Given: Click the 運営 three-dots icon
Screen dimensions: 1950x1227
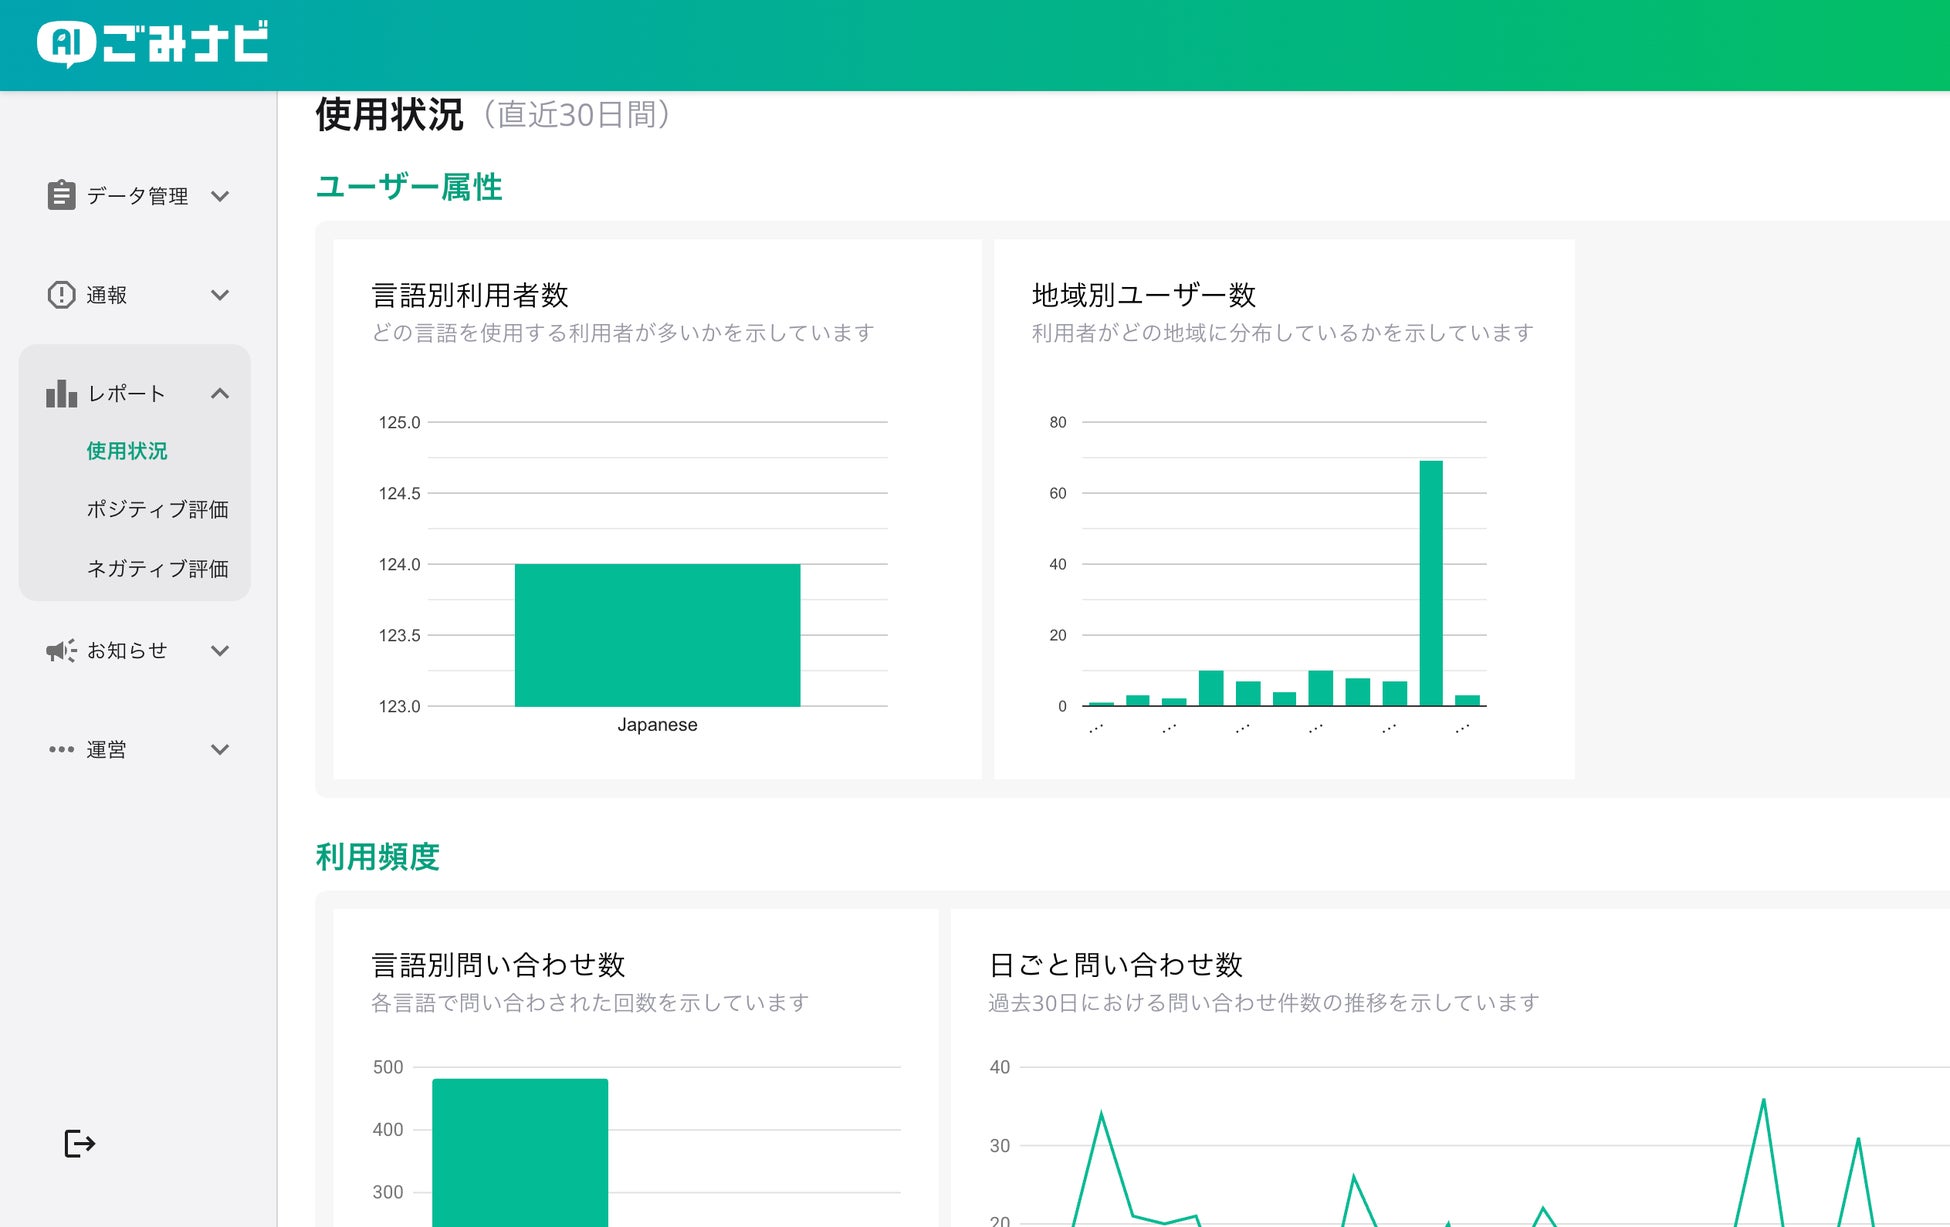Looking at the screenshot, I should pos(61,749).
